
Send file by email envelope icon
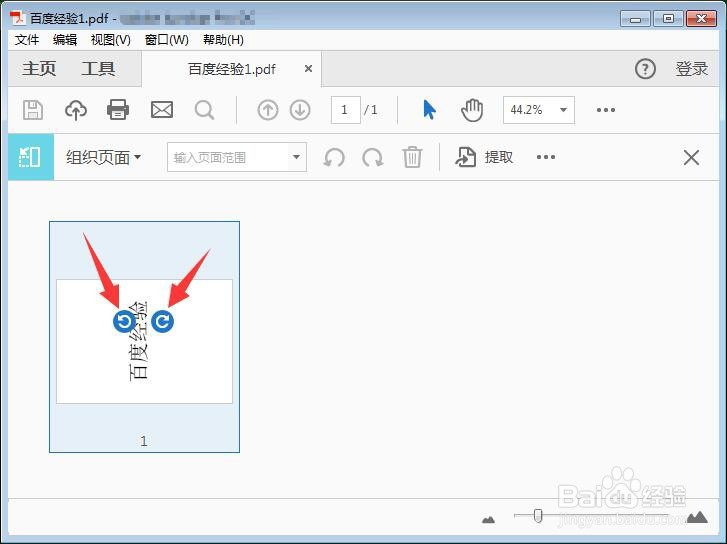[162, 110]
